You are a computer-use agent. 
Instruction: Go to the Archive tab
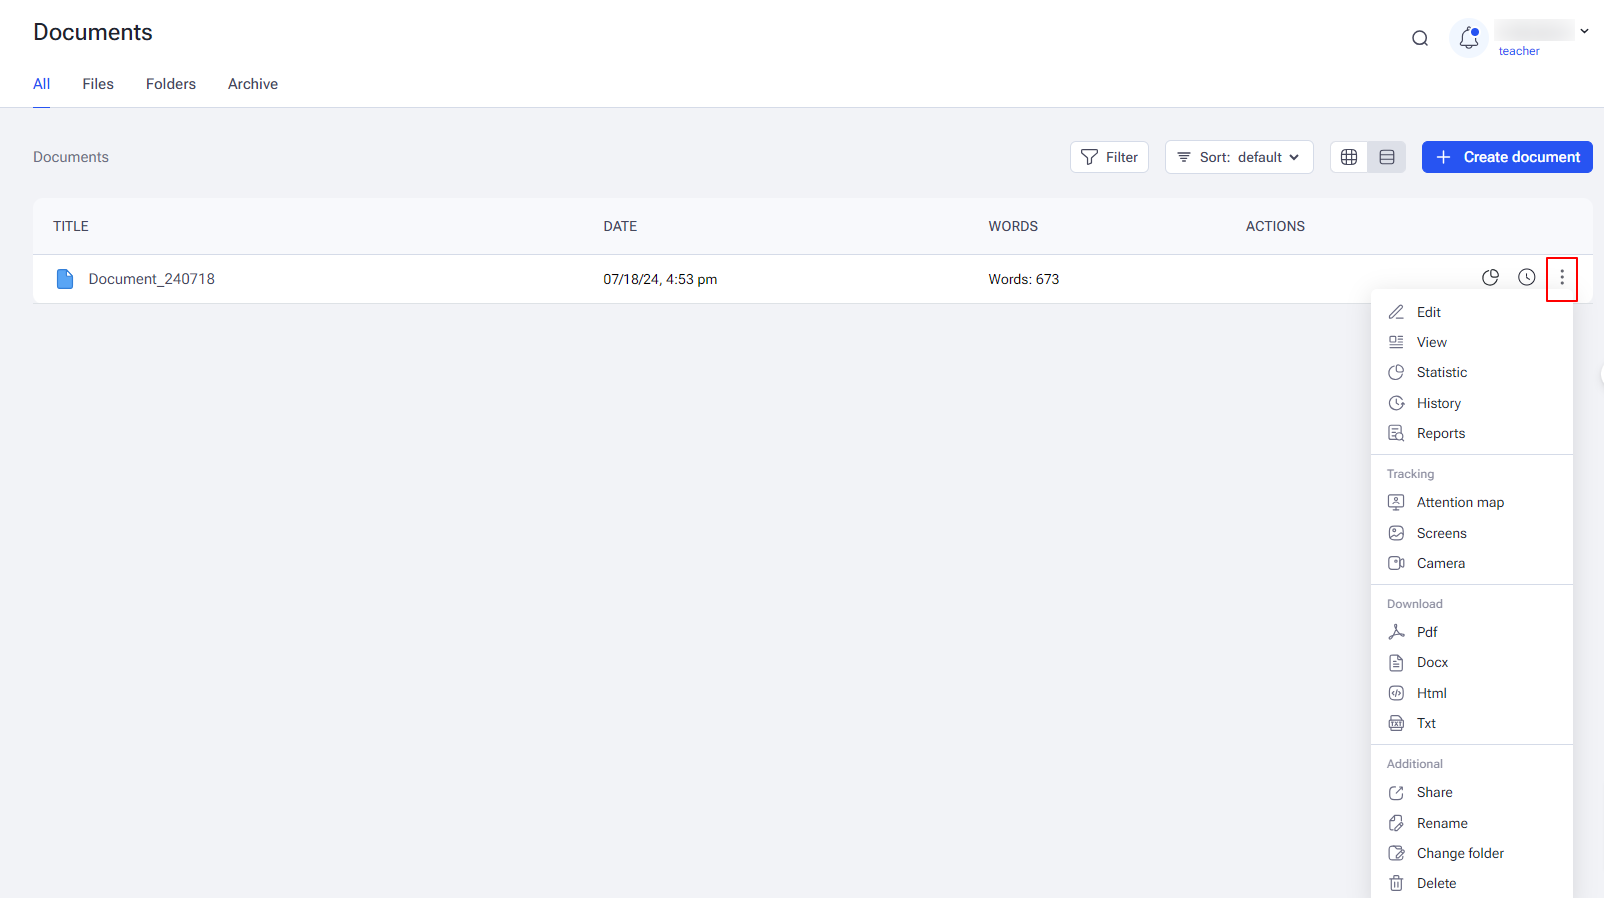tap(253, 84)
